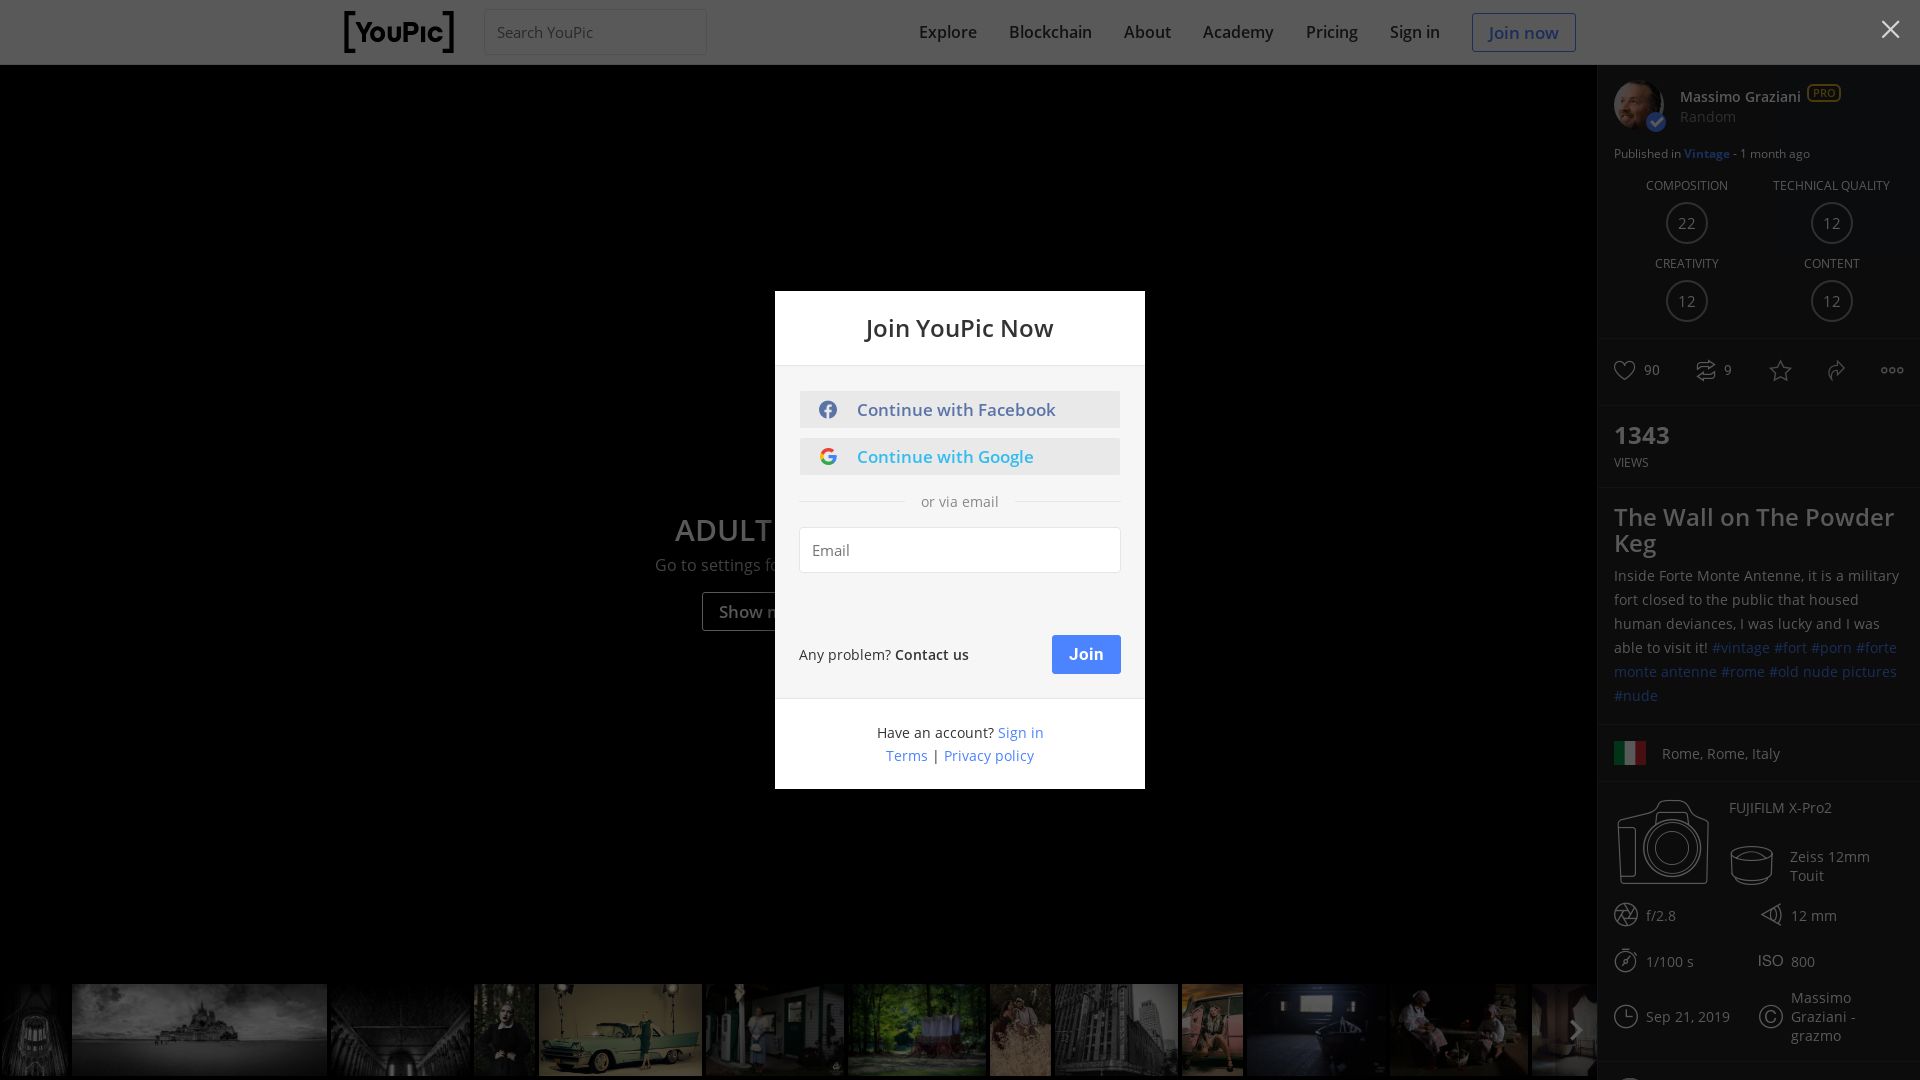The image size is (1920, 1080).
Task: Open the green vintage car thumbnail
Action: (x=620, y=1030)
